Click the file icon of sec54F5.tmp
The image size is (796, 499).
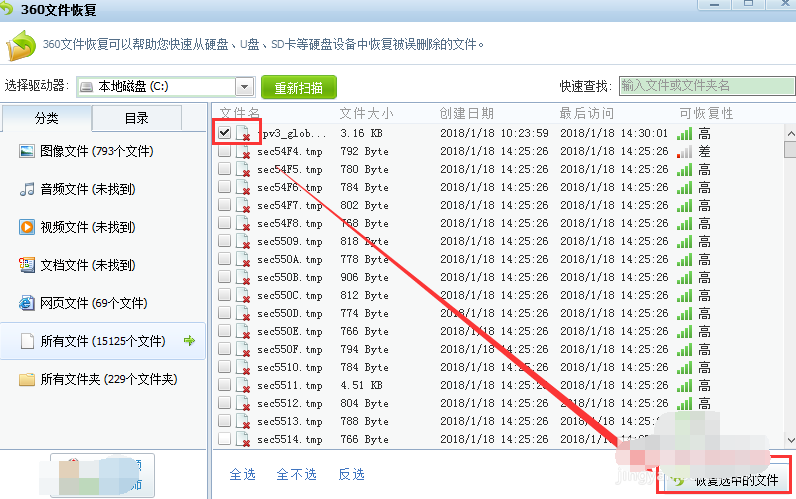click(x=244, y=170)
